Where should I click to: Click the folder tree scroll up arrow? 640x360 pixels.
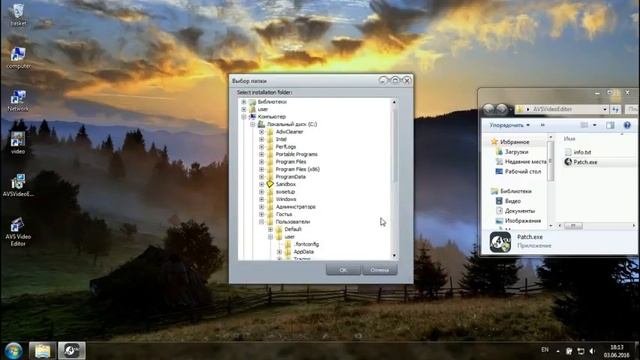click(394, 102)
